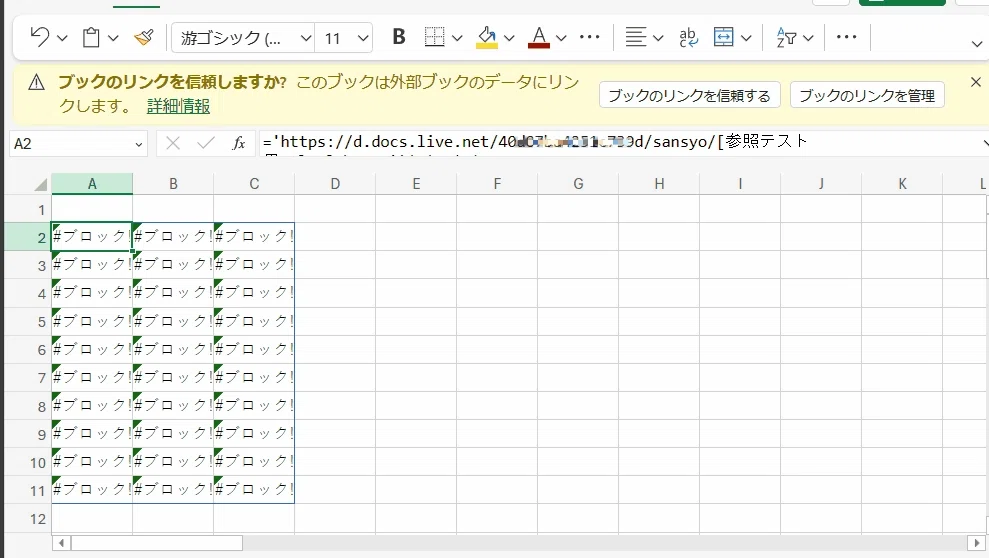Click the Undo icon
The width and height of the screenshot is (989, 558).
[x=40, y=37]
